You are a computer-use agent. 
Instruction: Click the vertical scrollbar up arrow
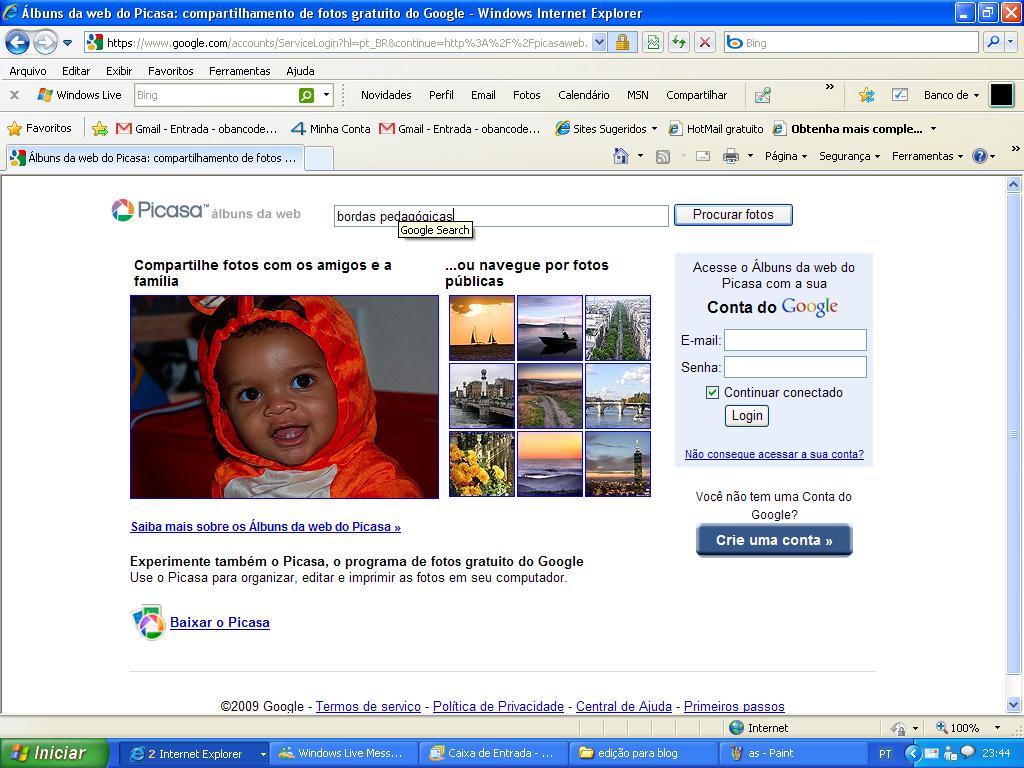pos(1014,184)
